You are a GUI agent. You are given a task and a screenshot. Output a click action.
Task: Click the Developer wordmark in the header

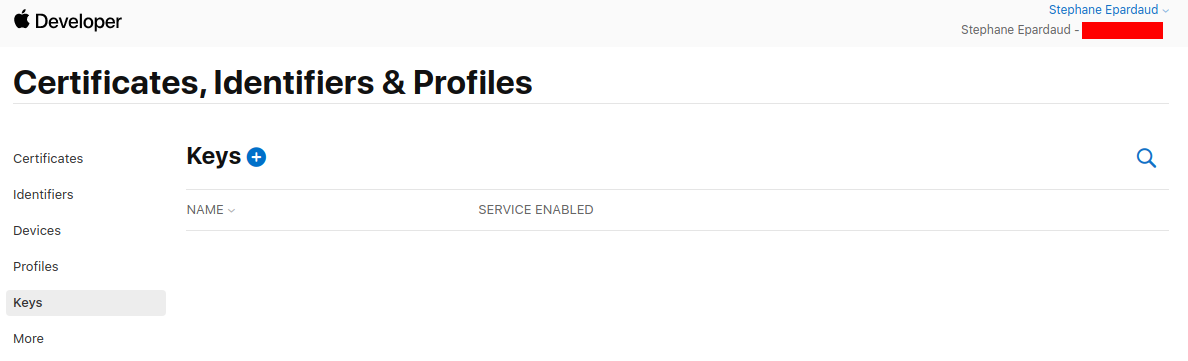[x=78, y=22]
